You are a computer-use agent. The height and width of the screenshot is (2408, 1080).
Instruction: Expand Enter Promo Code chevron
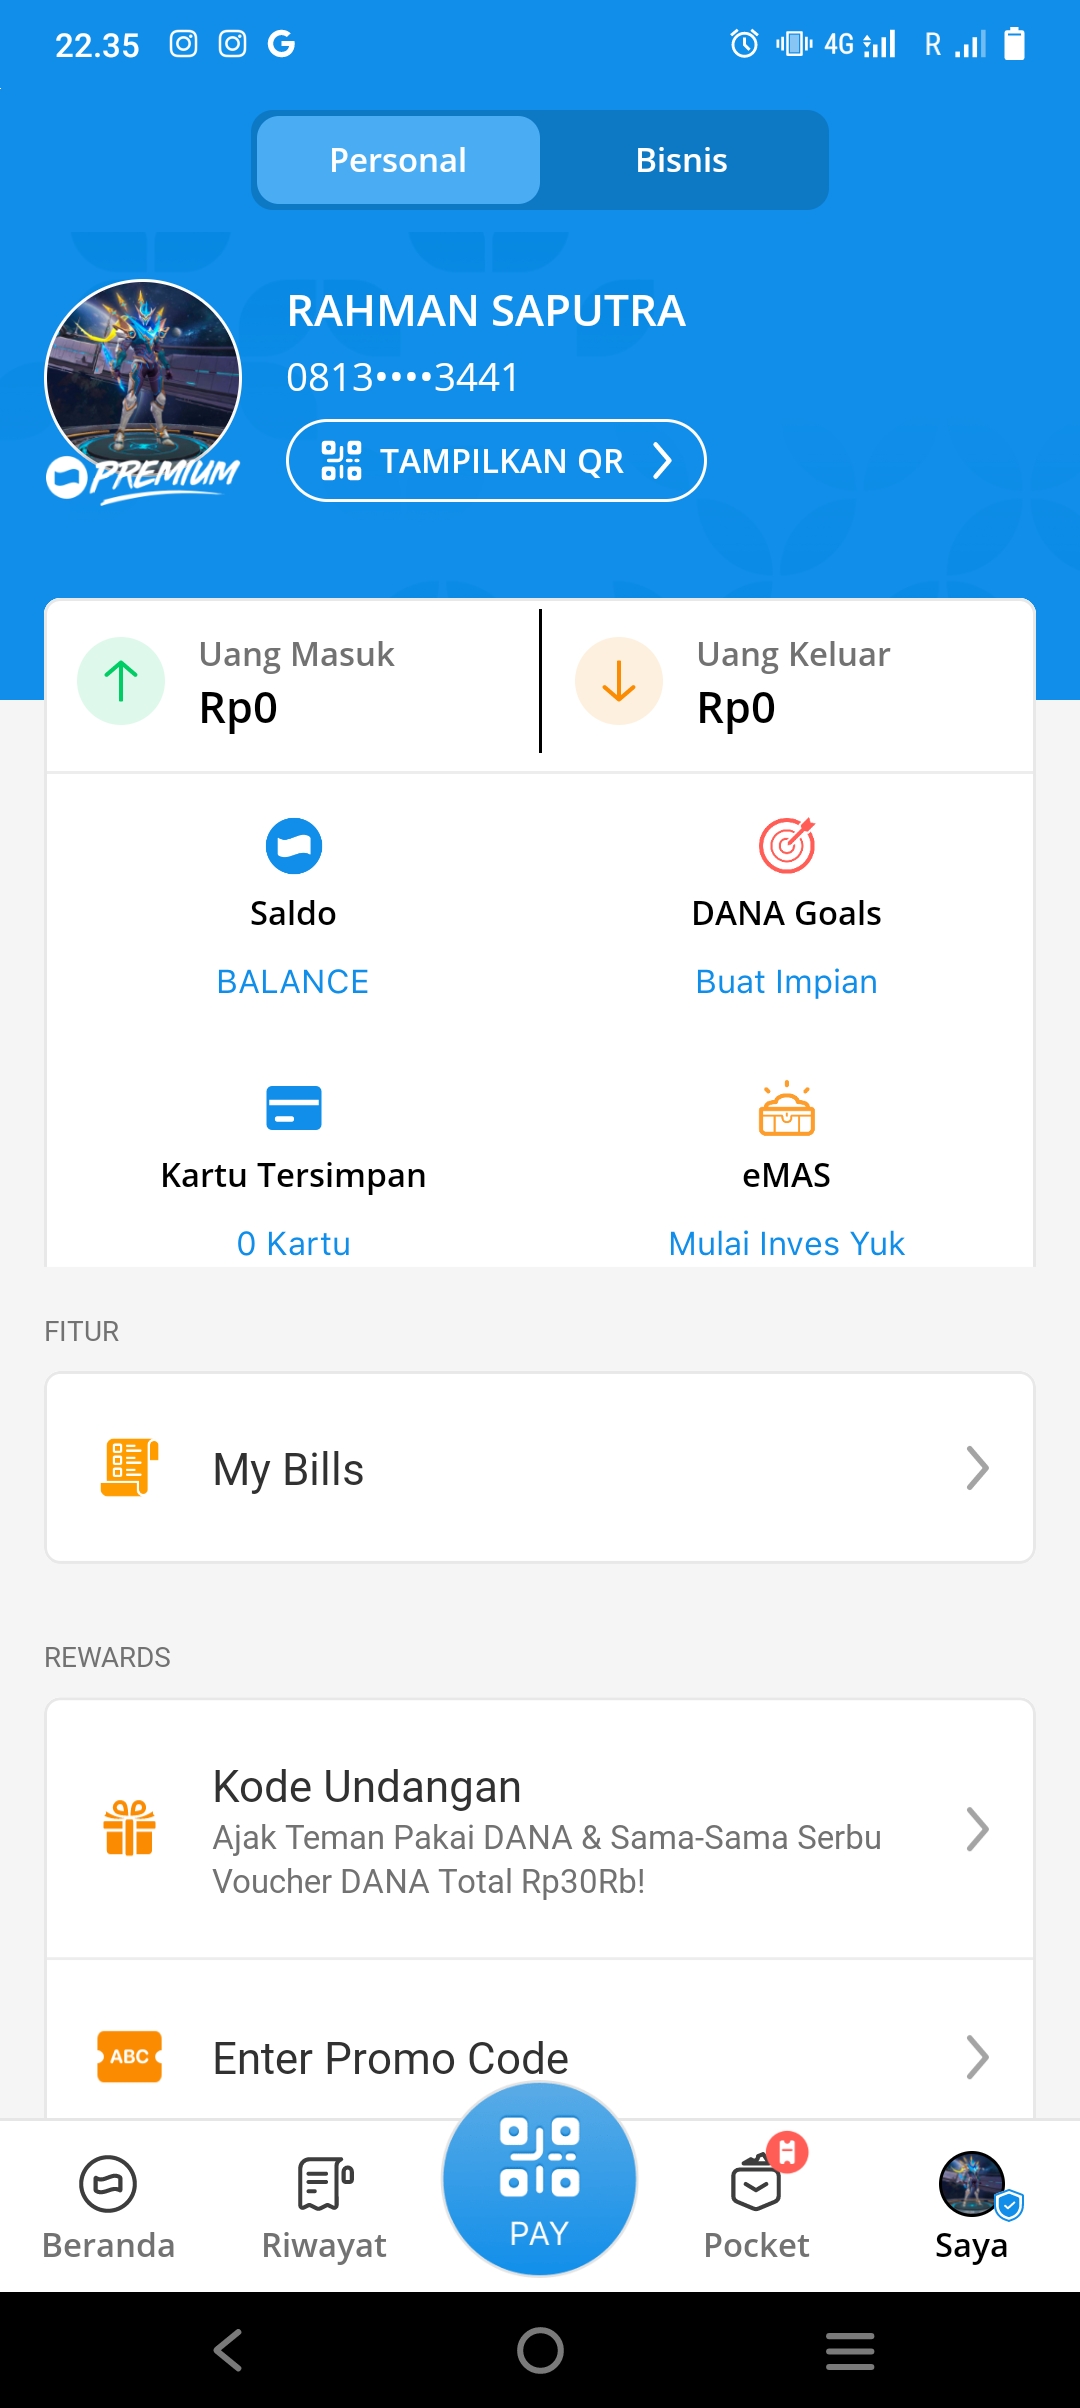[977, 2057]
